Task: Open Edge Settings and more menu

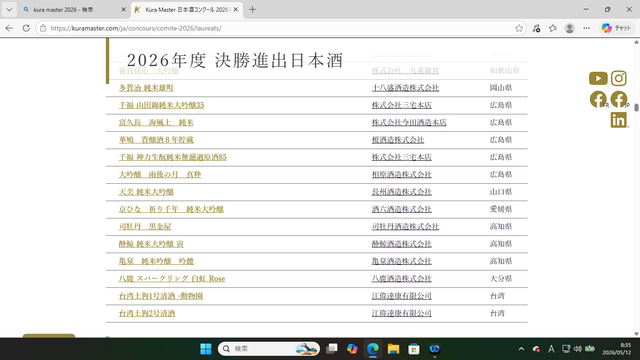Action: click(x=587, y=28)
